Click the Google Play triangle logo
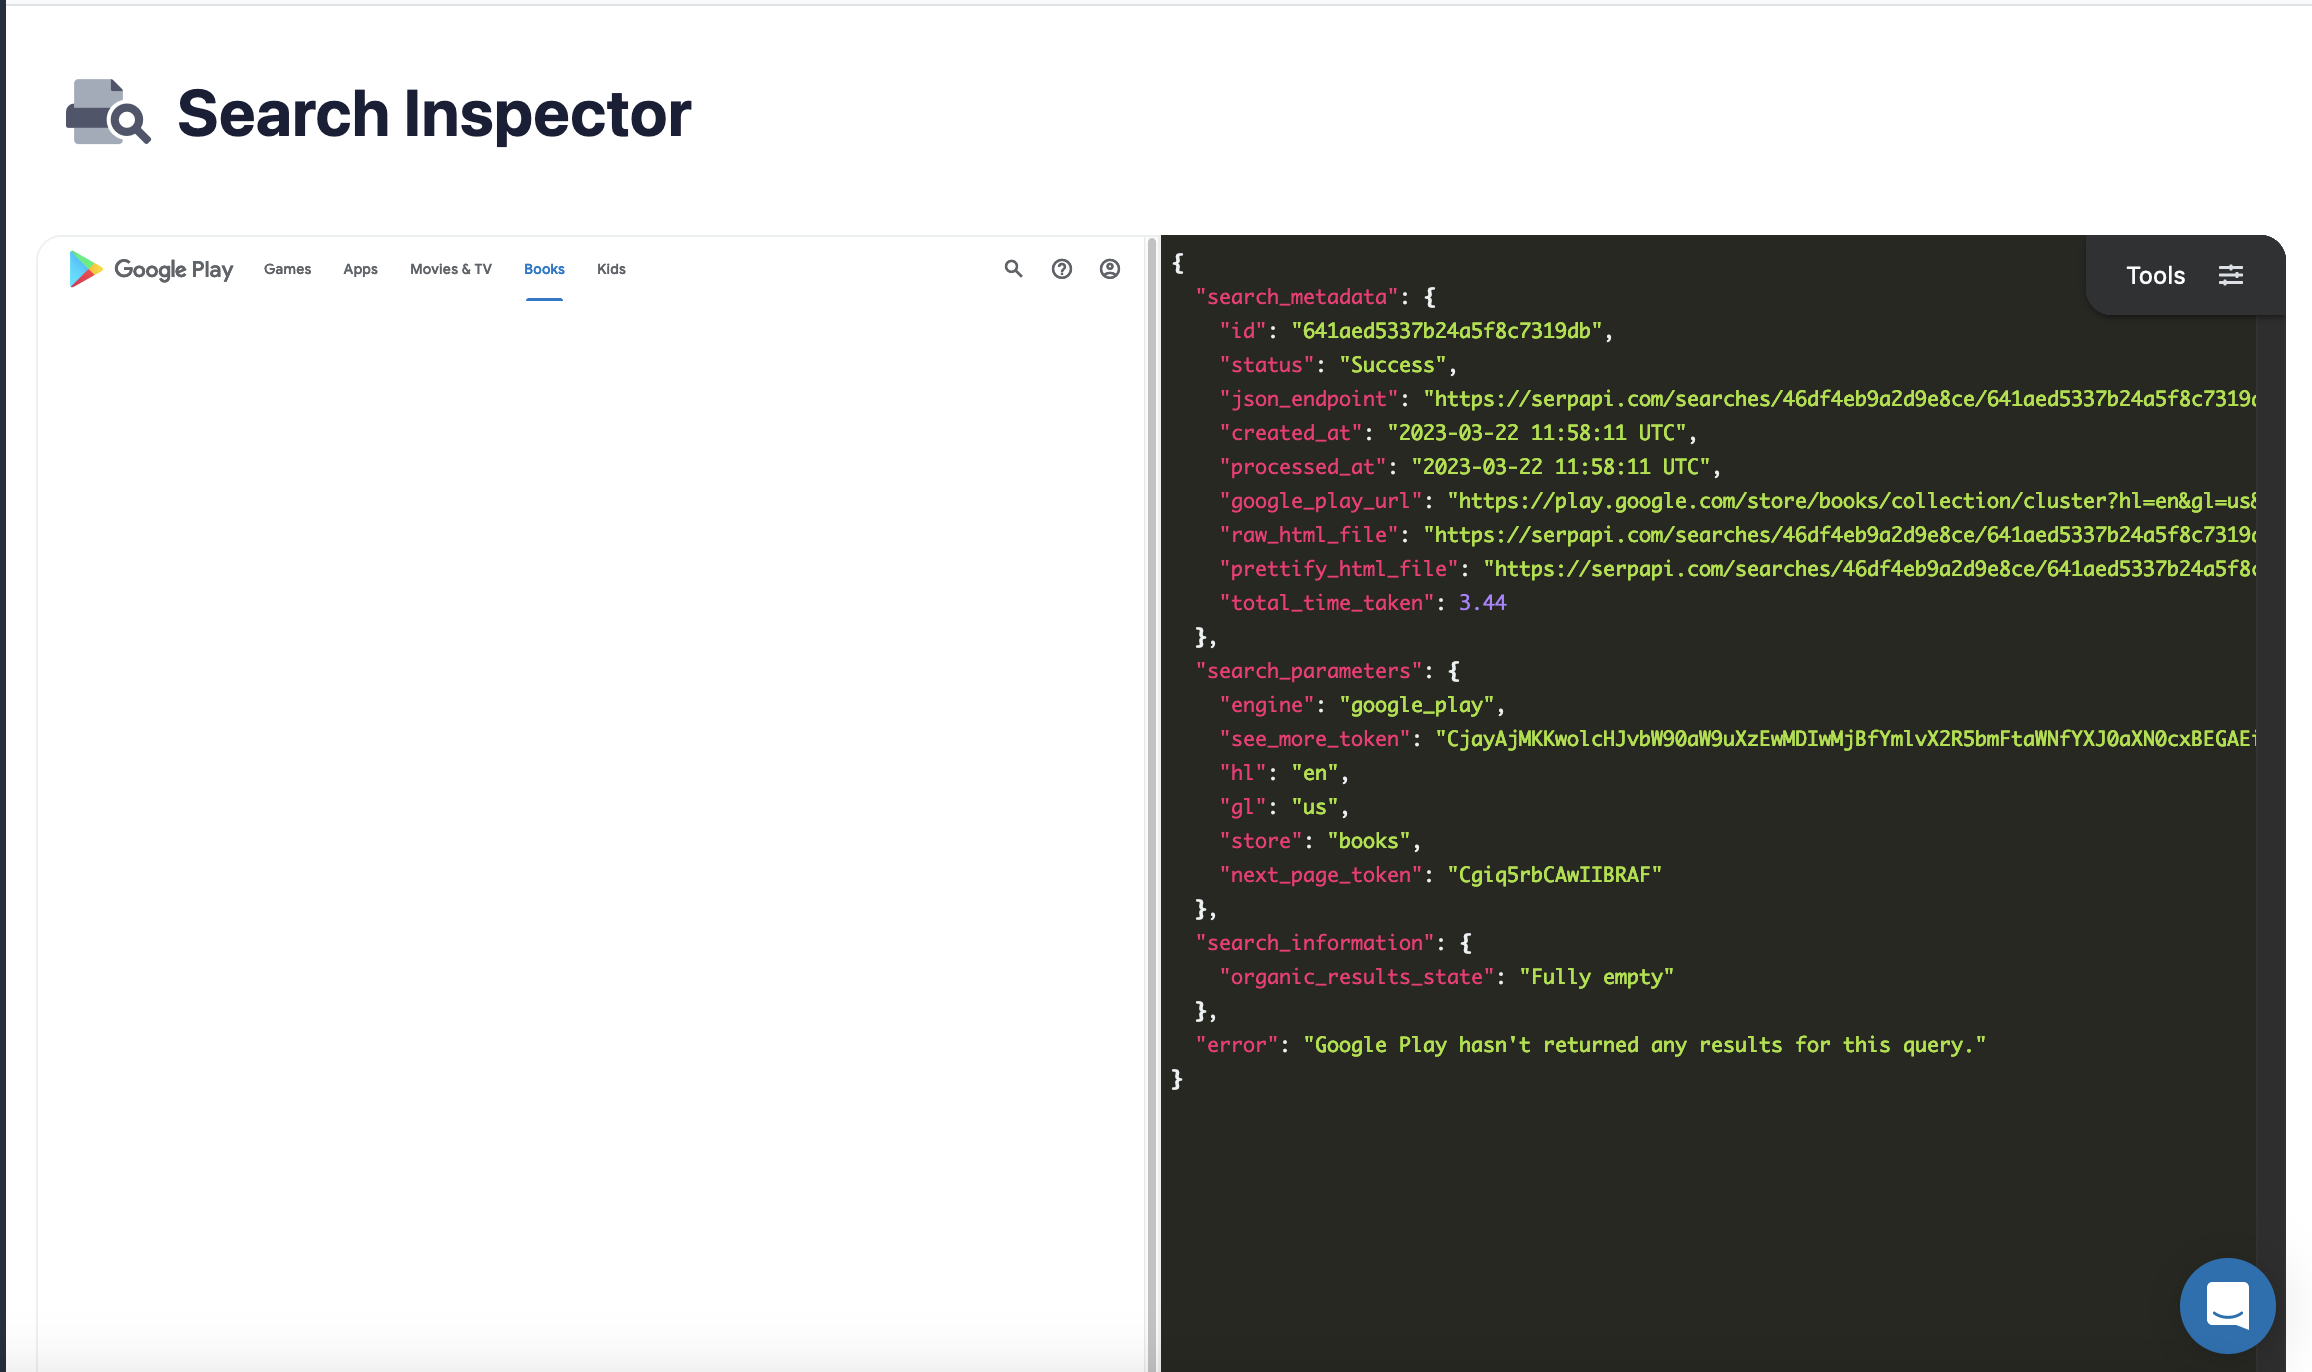This screenshot has height=1372, width=2312. [x=85, y=269]
